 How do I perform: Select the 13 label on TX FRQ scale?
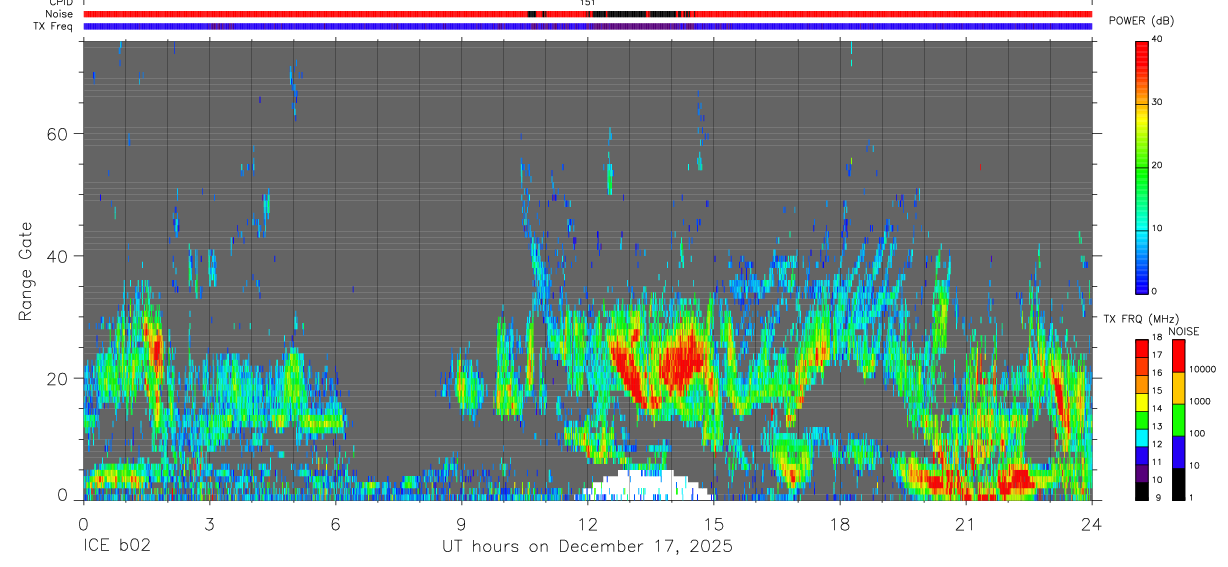coord(1158,426)
